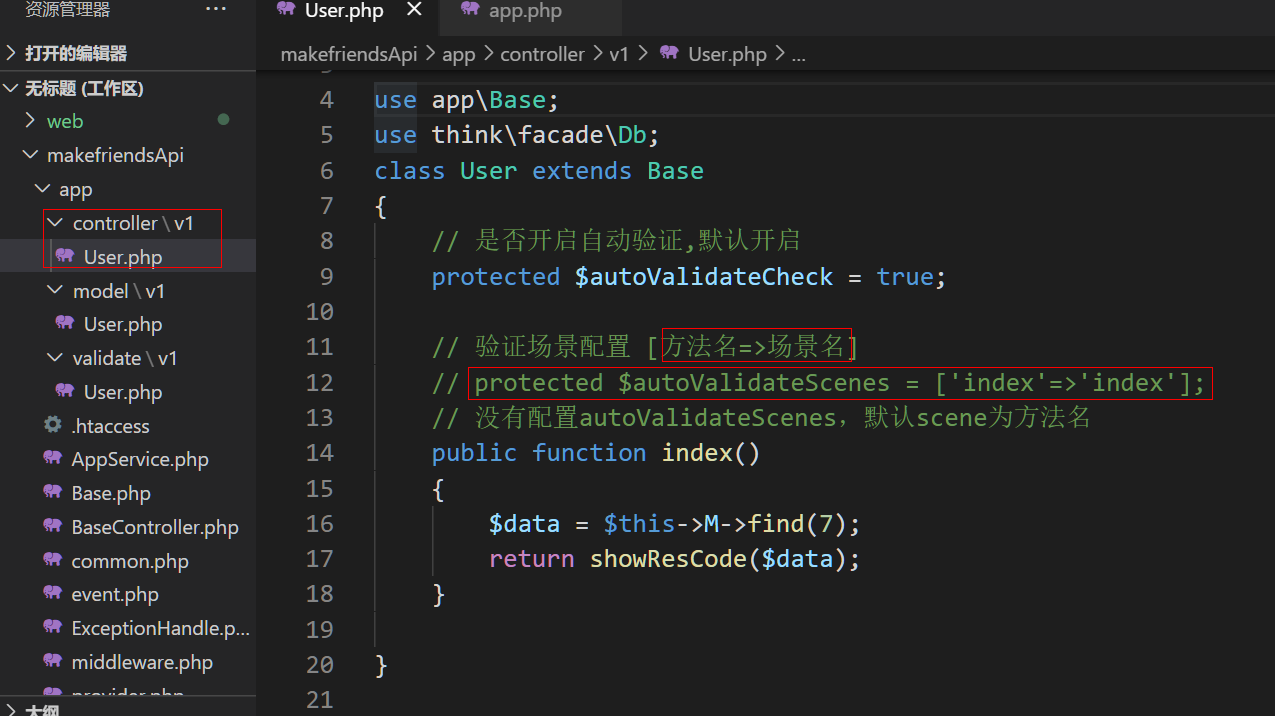Click the .htaccess gear file icon
The width and height of the screenshot is (1275, 716).
point(53,425)
